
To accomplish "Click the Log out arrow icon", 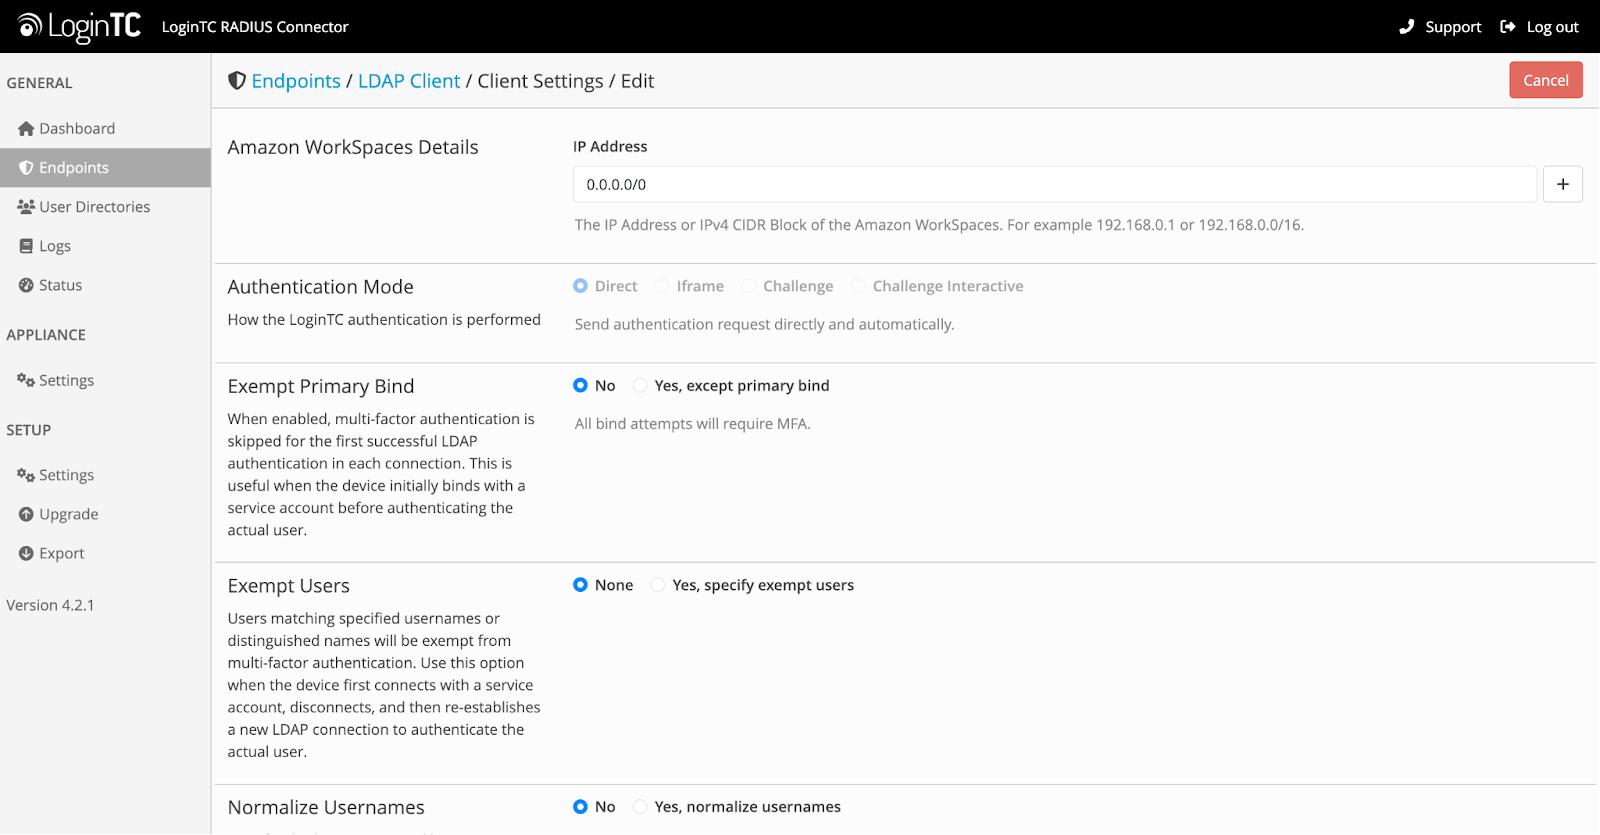I will point(1508,27).
